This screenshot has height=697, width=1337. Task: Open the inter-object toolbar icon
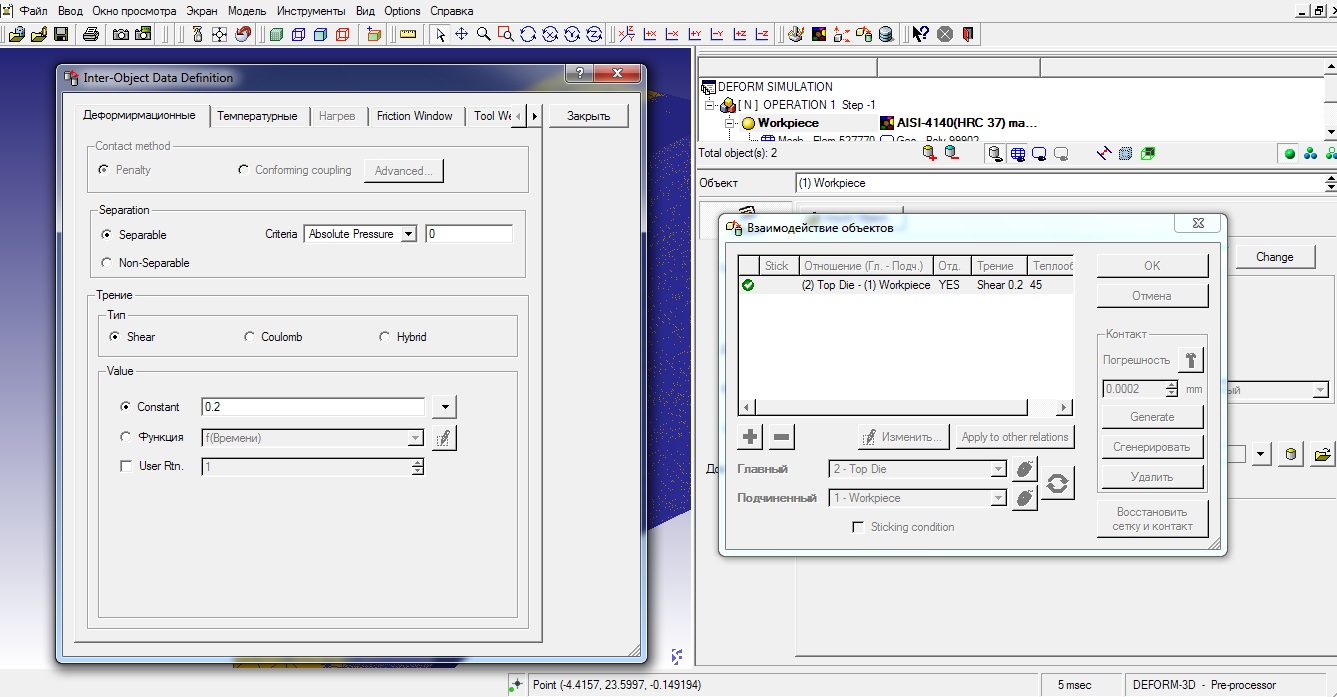pos(863,34)
